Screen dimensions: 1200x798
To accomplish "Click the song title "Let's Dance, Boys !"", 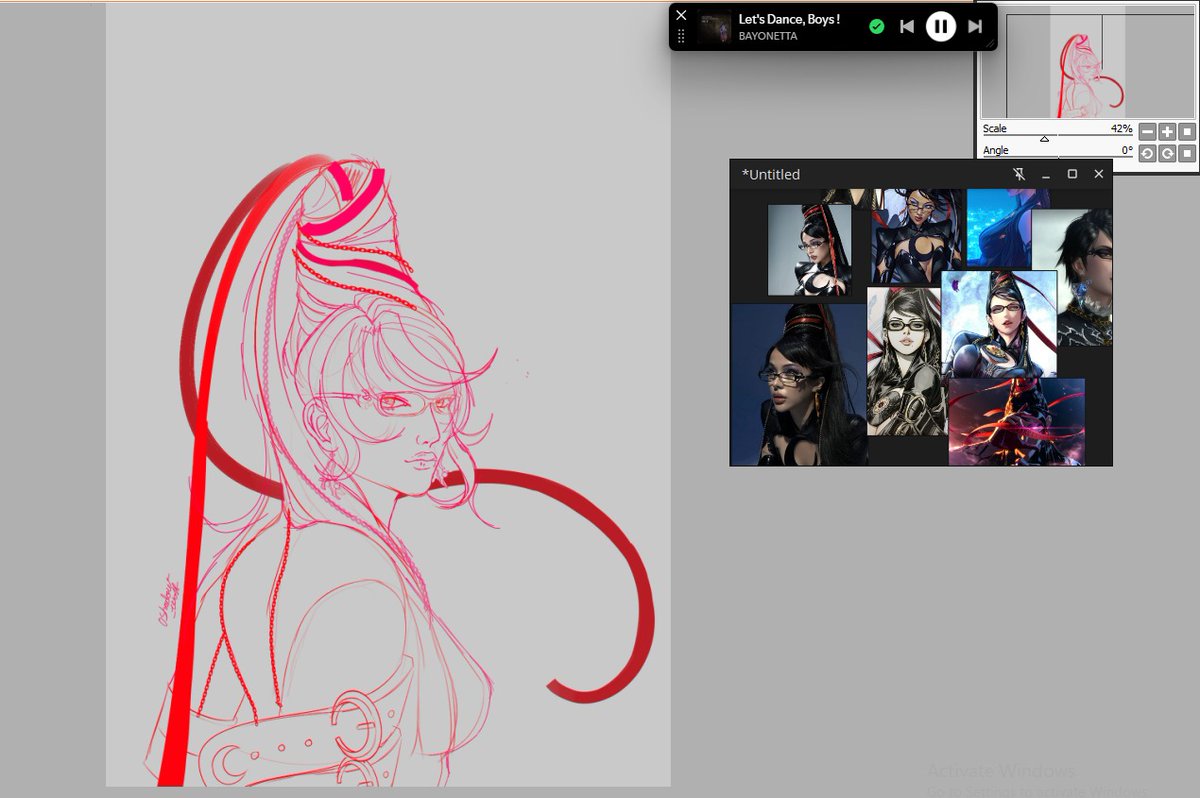I will pos(789,19).
